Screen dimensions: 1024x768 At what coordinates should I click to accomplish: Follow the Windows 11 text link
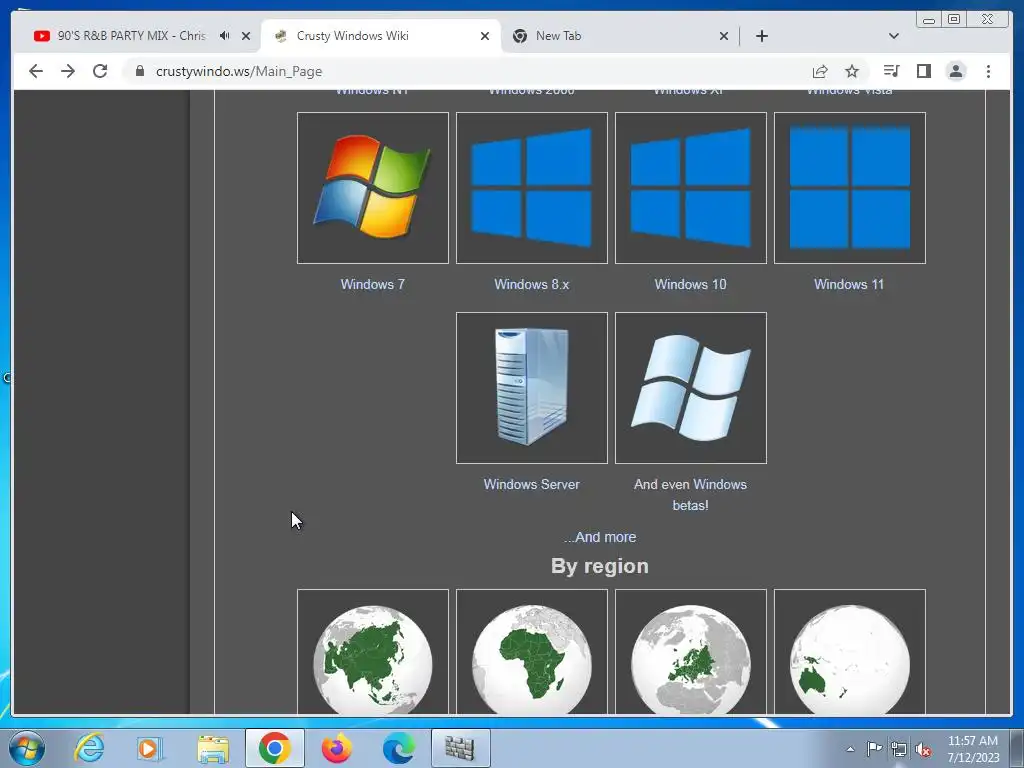pyautogui.click(x=849, y=284)
